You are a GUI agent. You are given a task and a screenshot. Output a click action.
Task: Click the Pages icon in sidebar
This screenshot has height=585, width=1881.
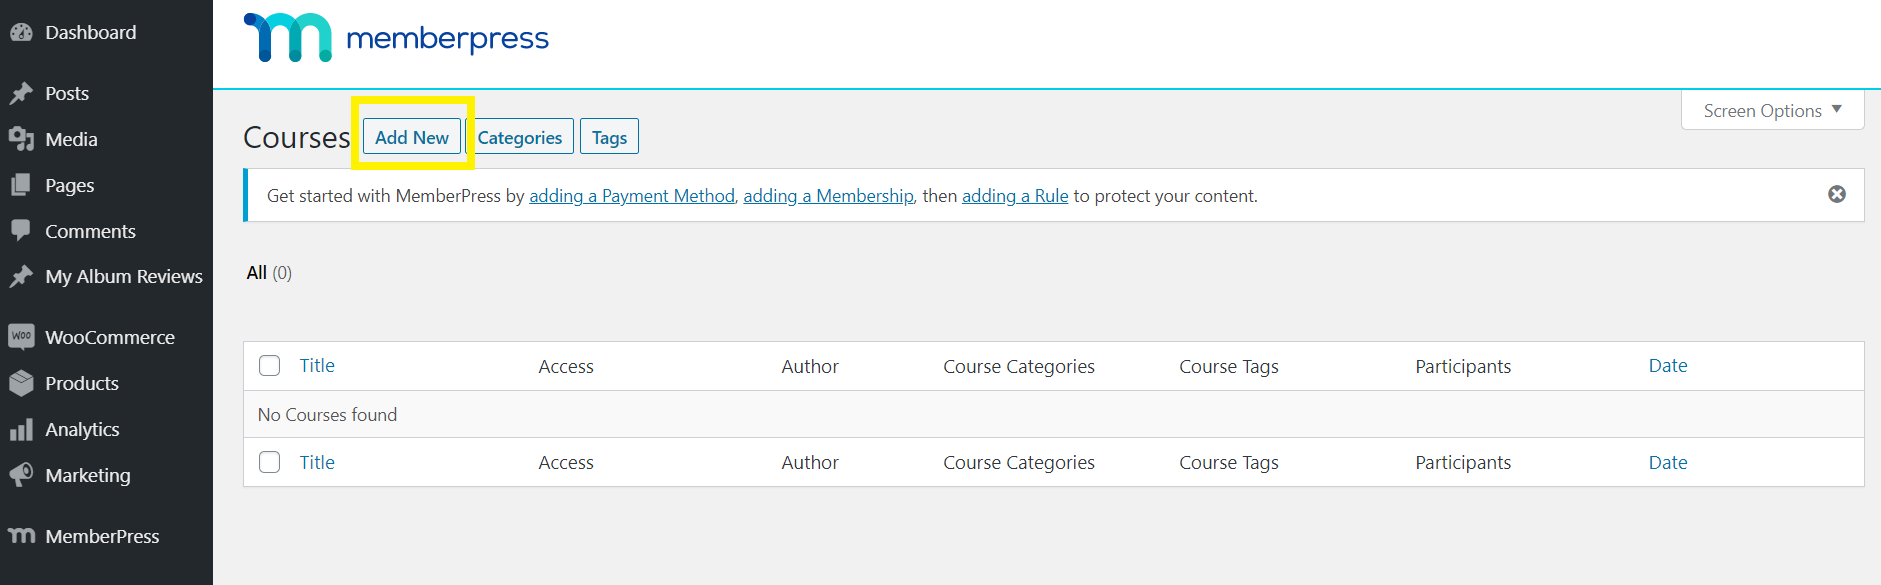(21, 185)
